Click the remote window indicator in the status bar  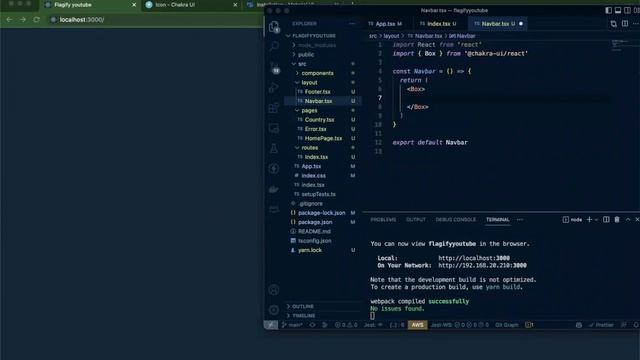pos(271,325)
